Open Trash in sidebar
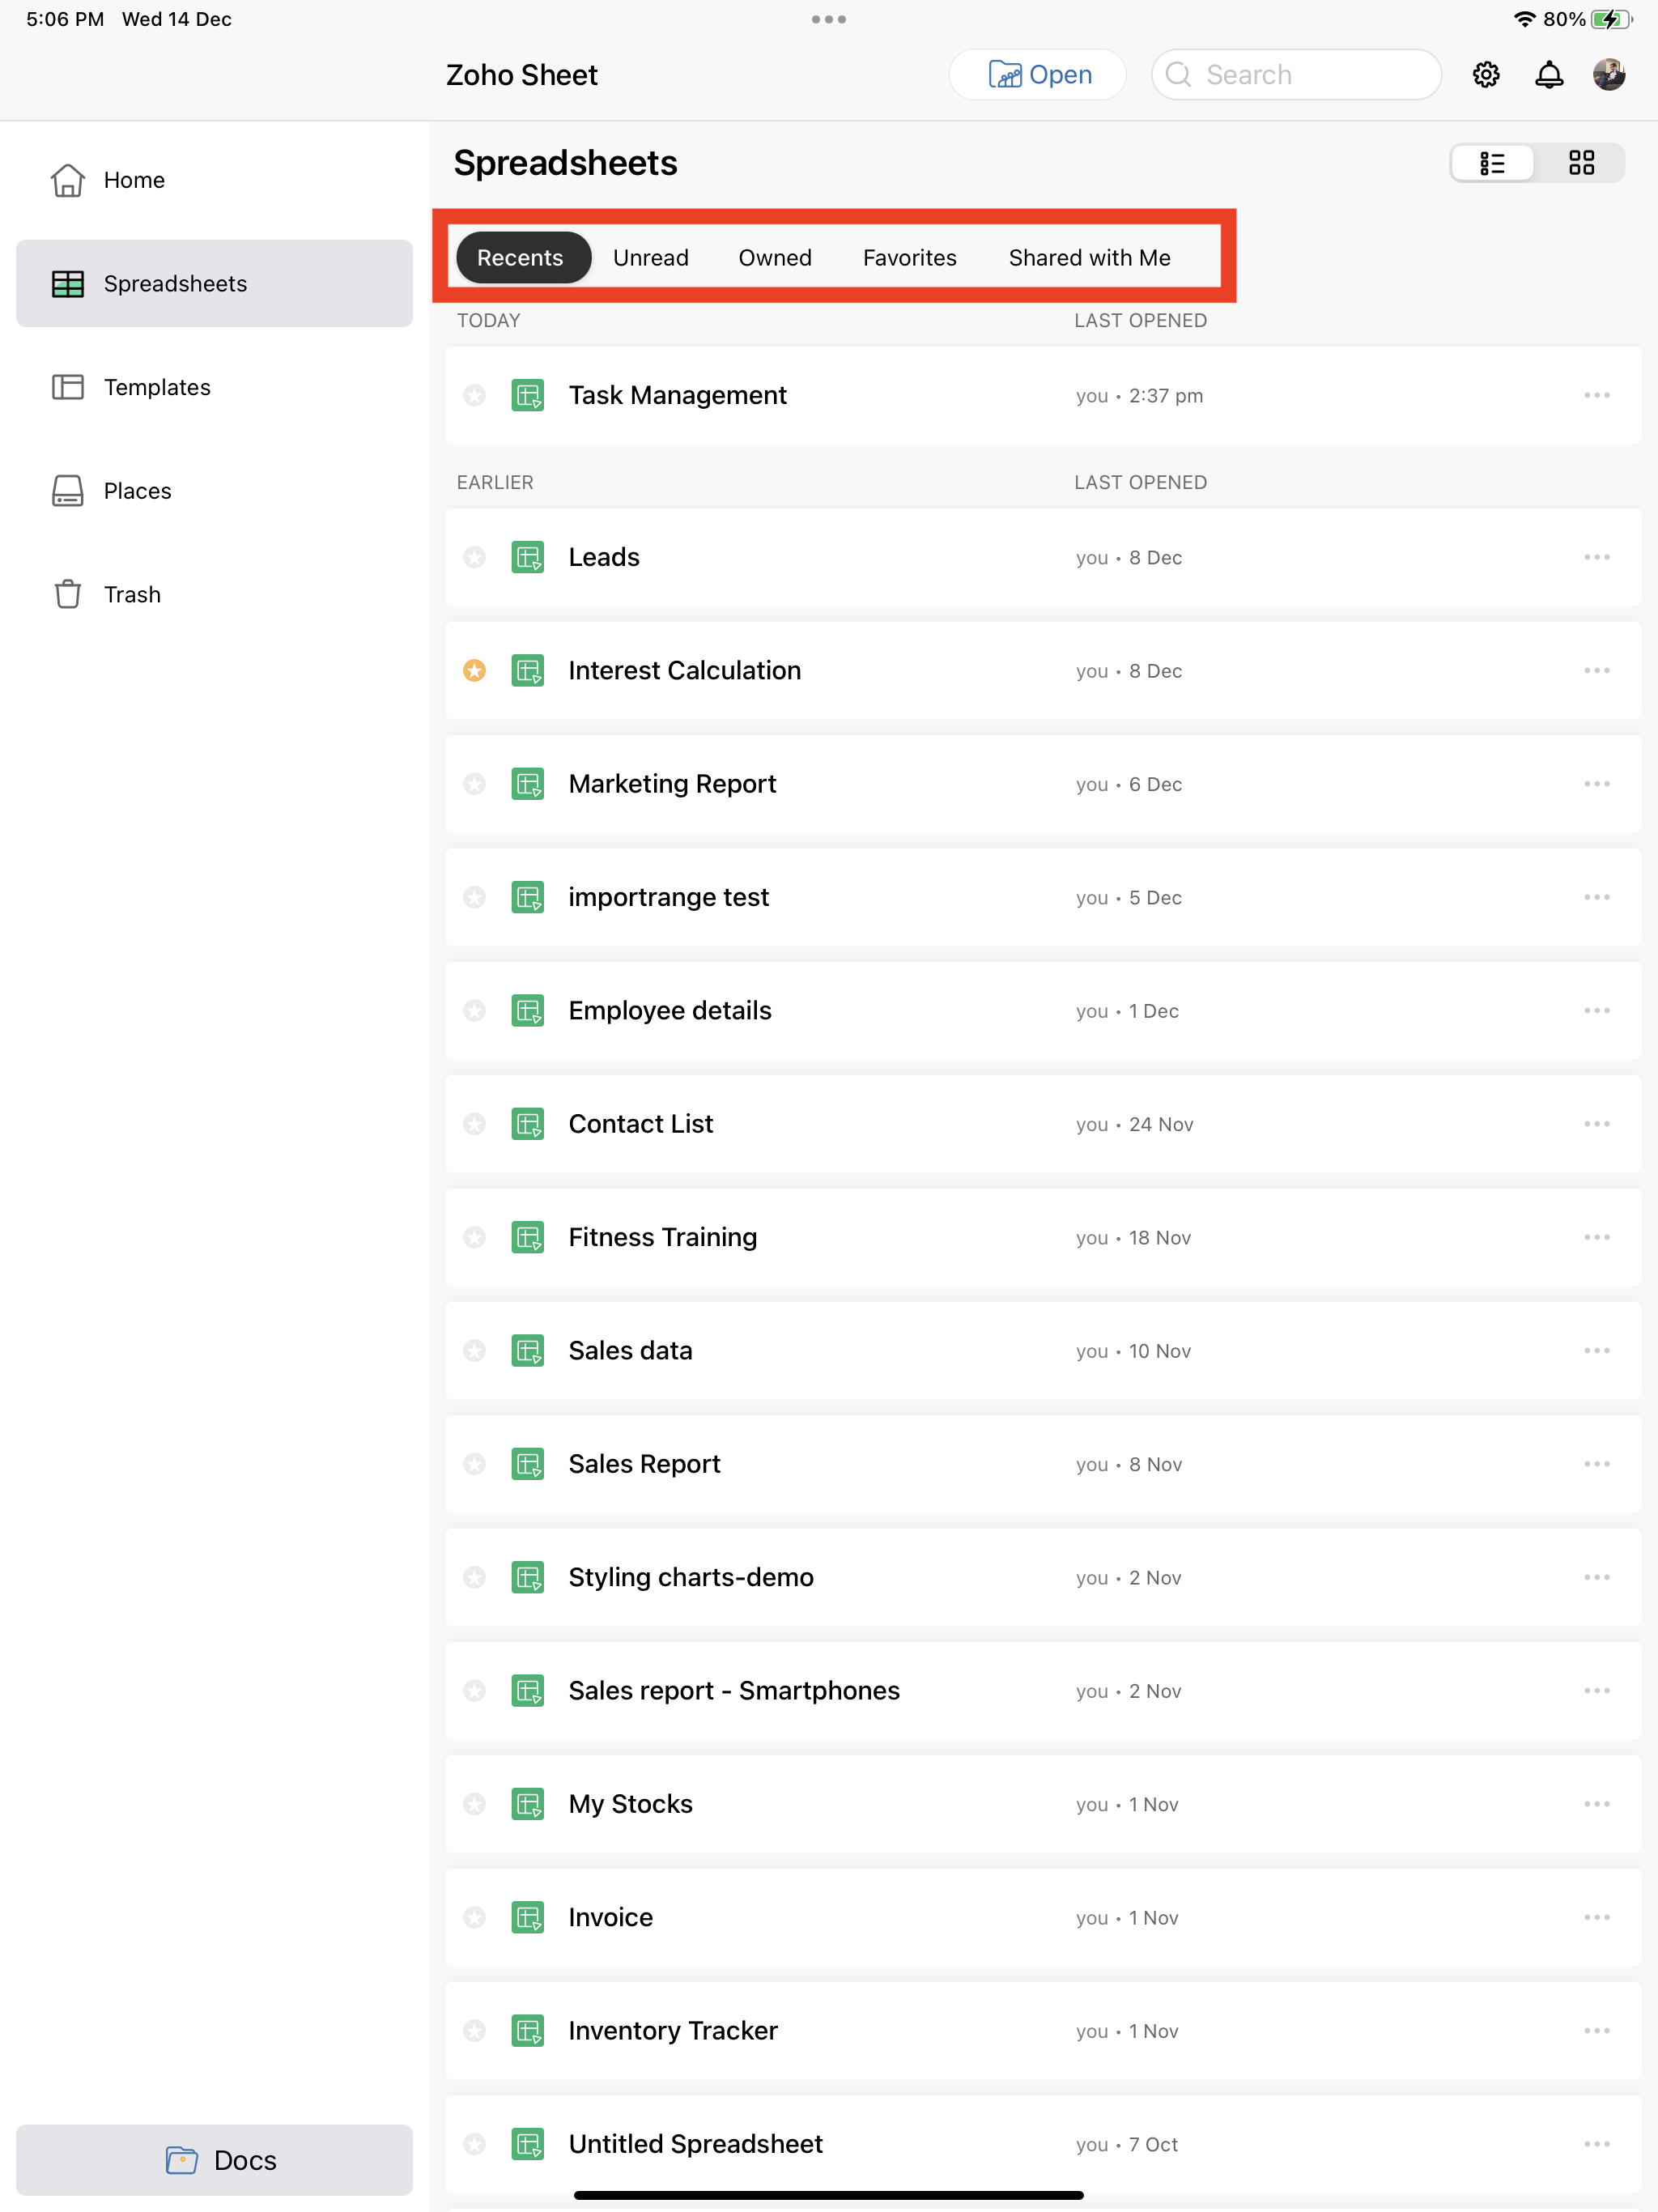Viewport: 1658px width, 2212px height. (x=132, y=594)
